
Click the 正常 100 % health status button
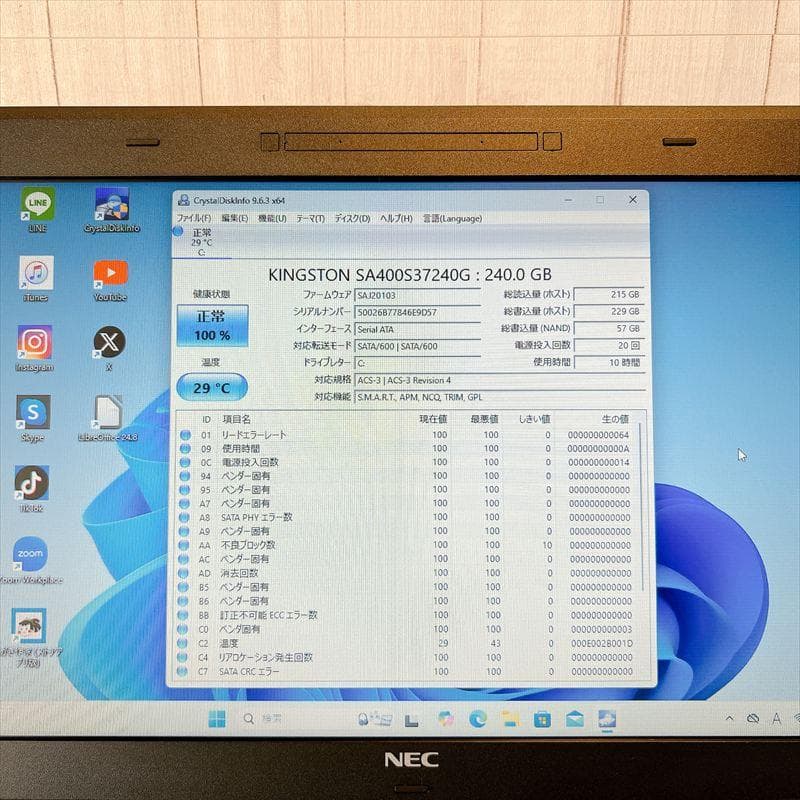point(212,326)
